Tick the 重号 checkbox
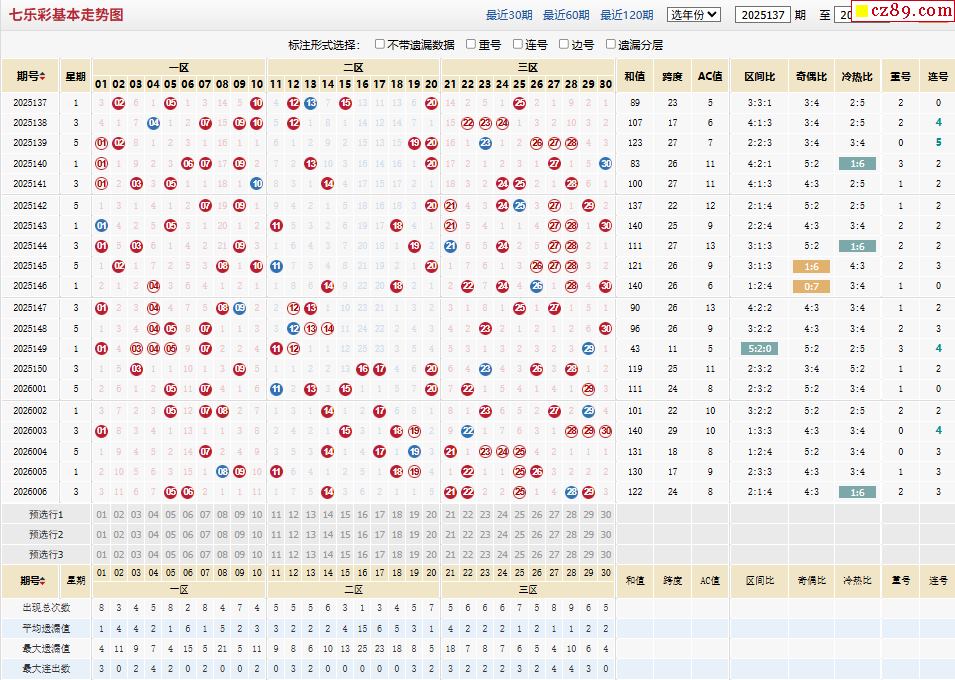This screenshot has width=955, height=680. (x=471, y=44)
